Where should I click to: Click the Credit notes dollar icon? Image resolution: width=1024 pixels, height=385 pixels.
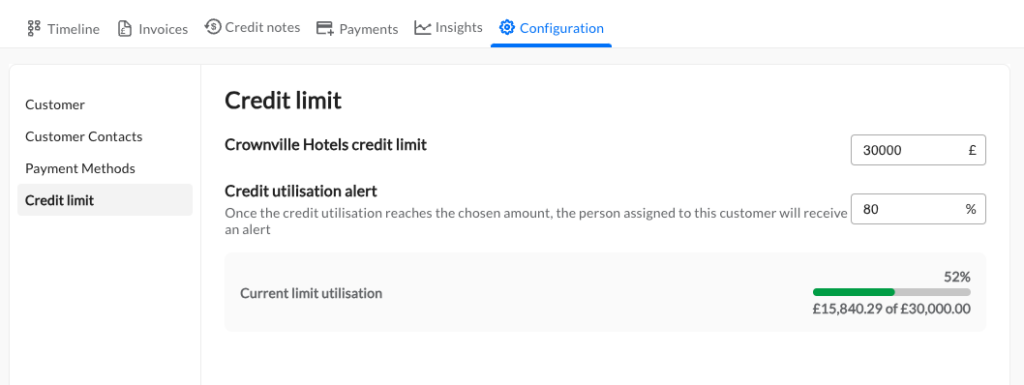213,27
